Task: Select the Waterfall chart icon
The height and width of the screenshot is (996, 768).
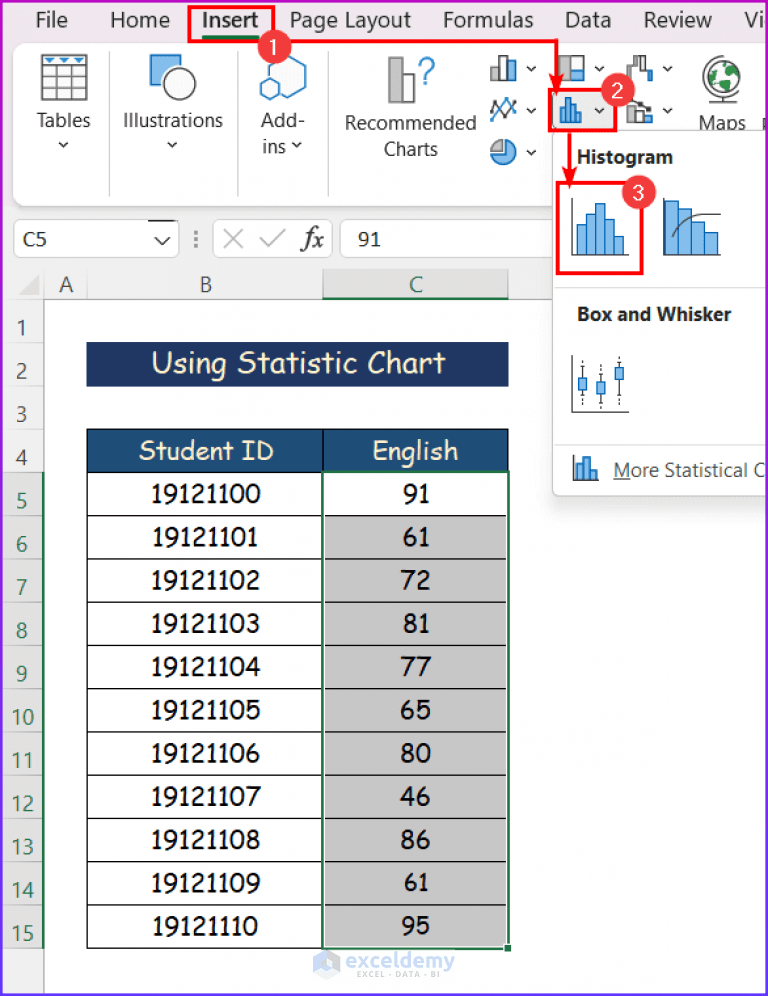Action: tap(640, 67)
